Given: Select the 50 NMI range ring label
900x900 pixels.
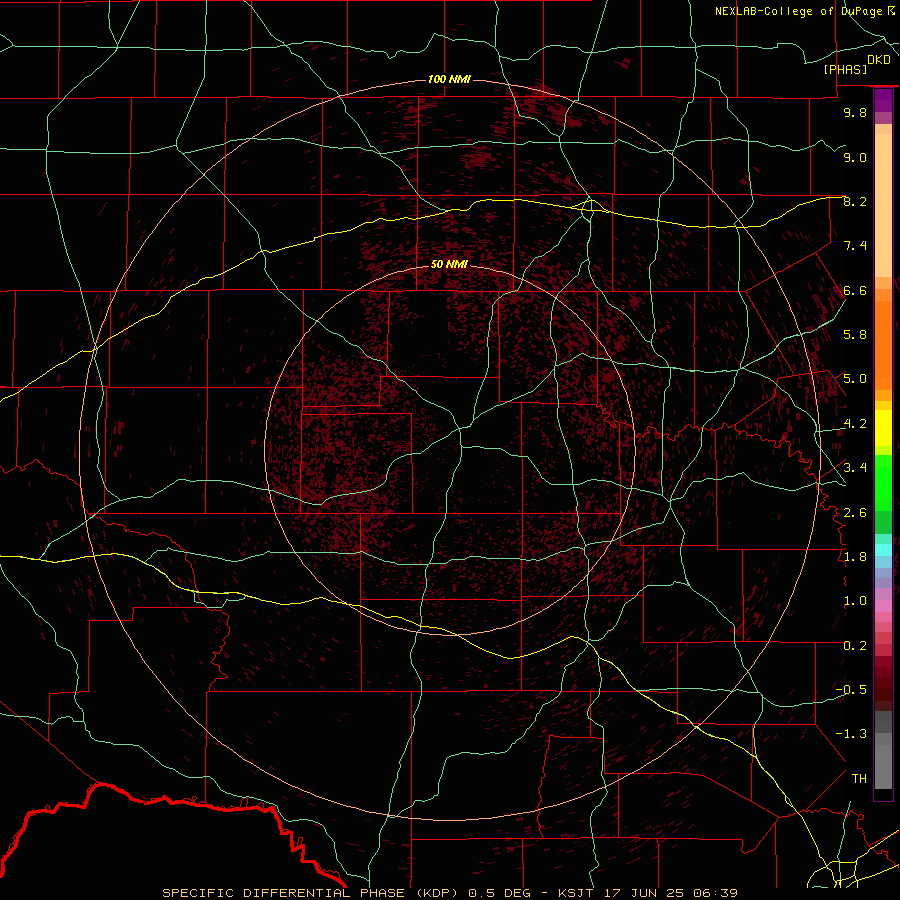Looking at the screenshot, I should (449, 264).
